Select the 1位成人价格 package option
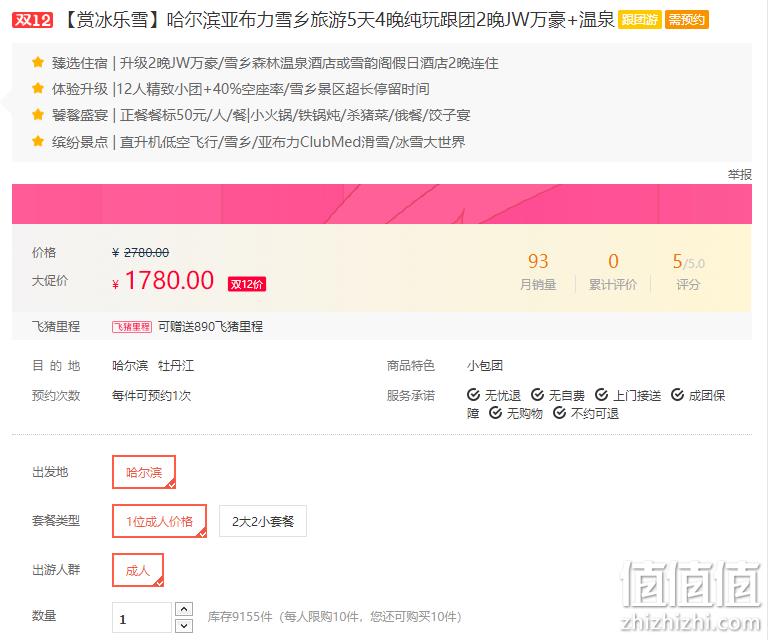 (x=160, y=521)
